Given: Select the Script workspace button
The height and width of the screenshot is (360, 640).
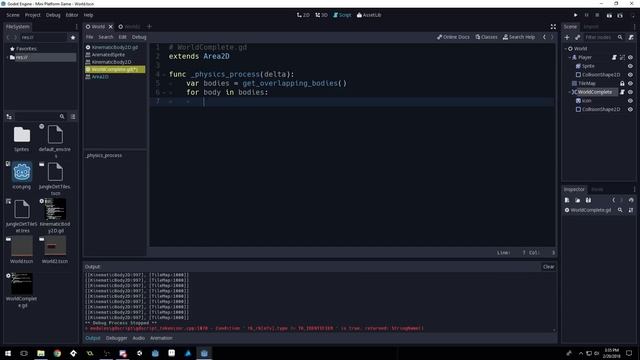Looking at the screenshot, I should [x=342, y=15].
